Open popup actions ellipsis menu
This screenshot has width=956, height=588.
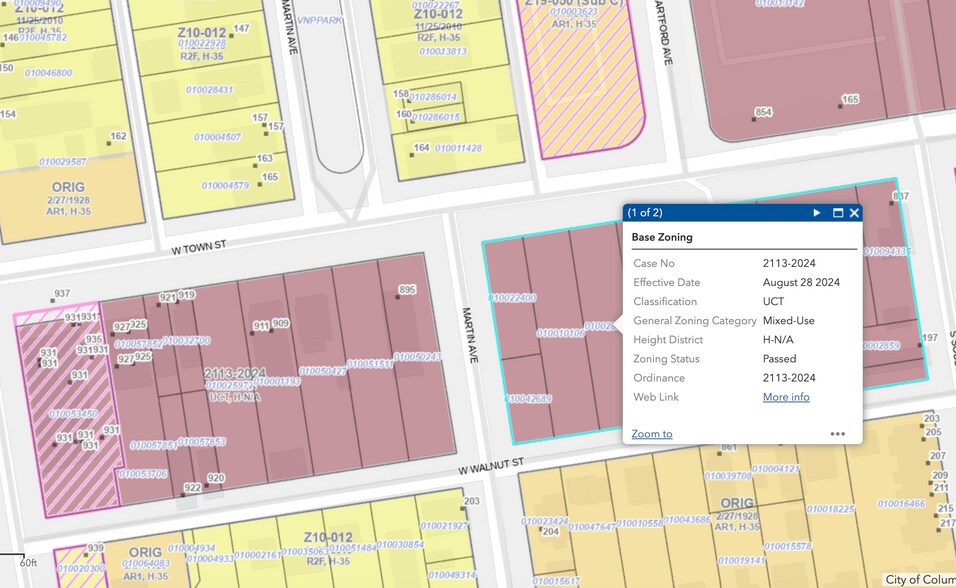(x=838, y=434)
